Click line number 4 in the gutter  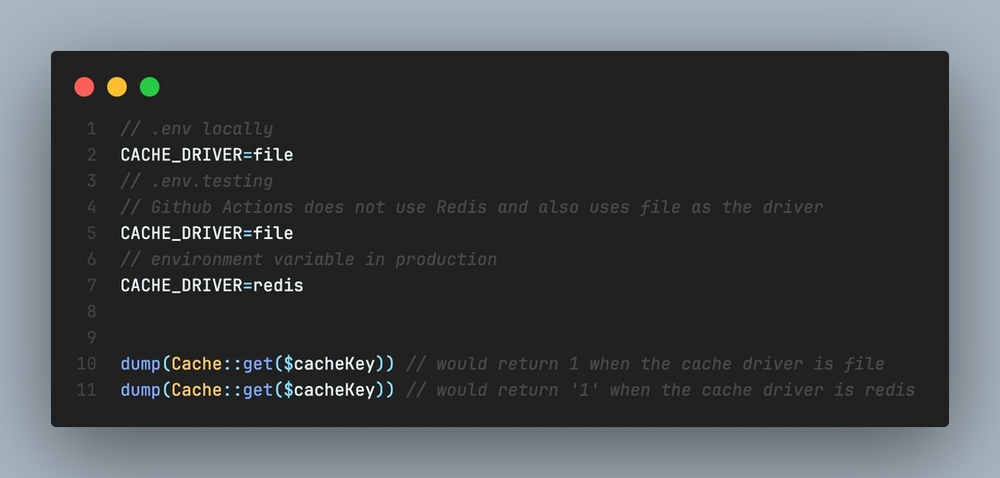[91, 207]
